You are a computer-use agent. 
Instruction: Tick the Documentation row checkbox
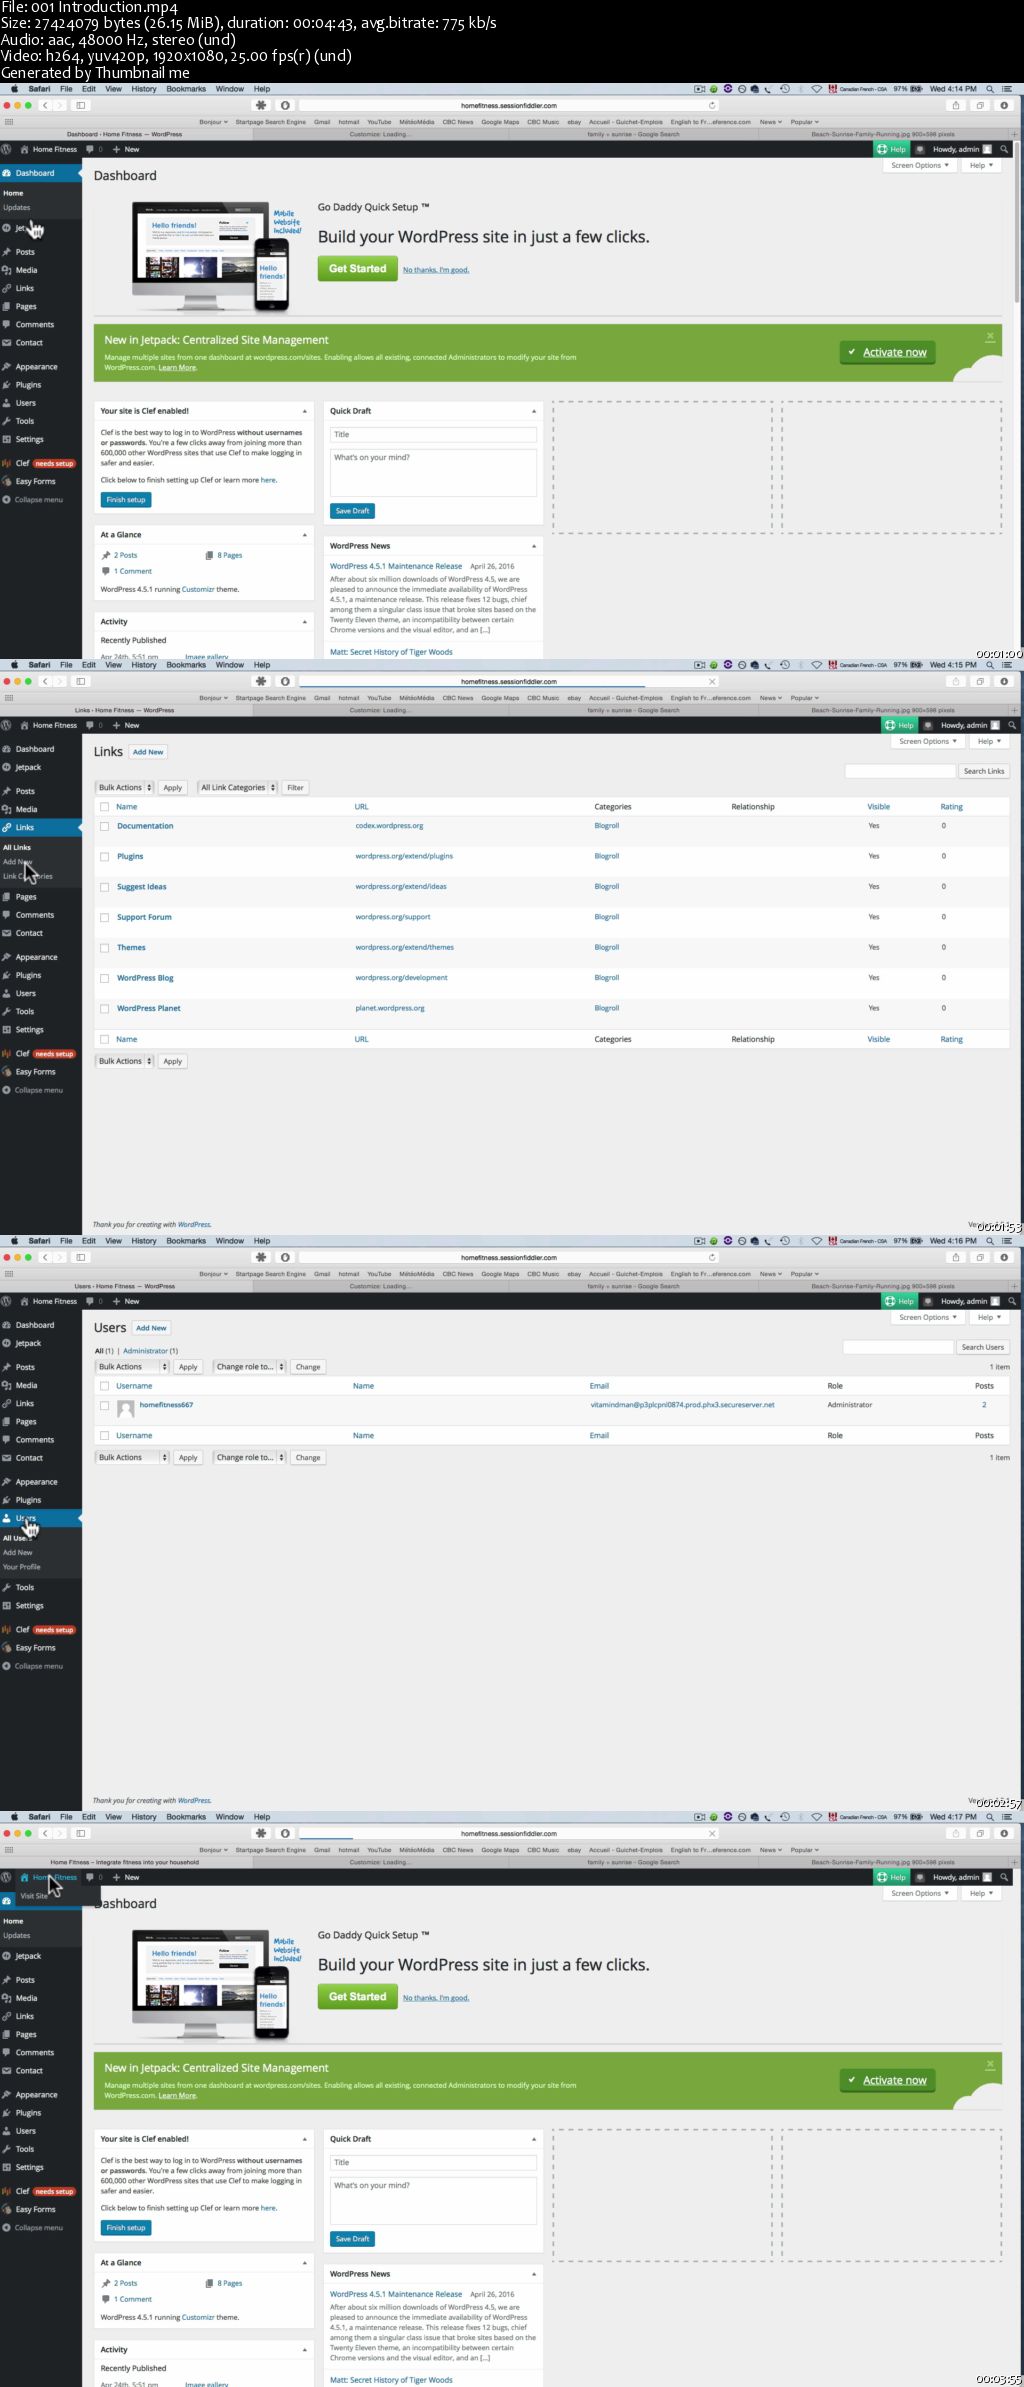tap(104, 826)
